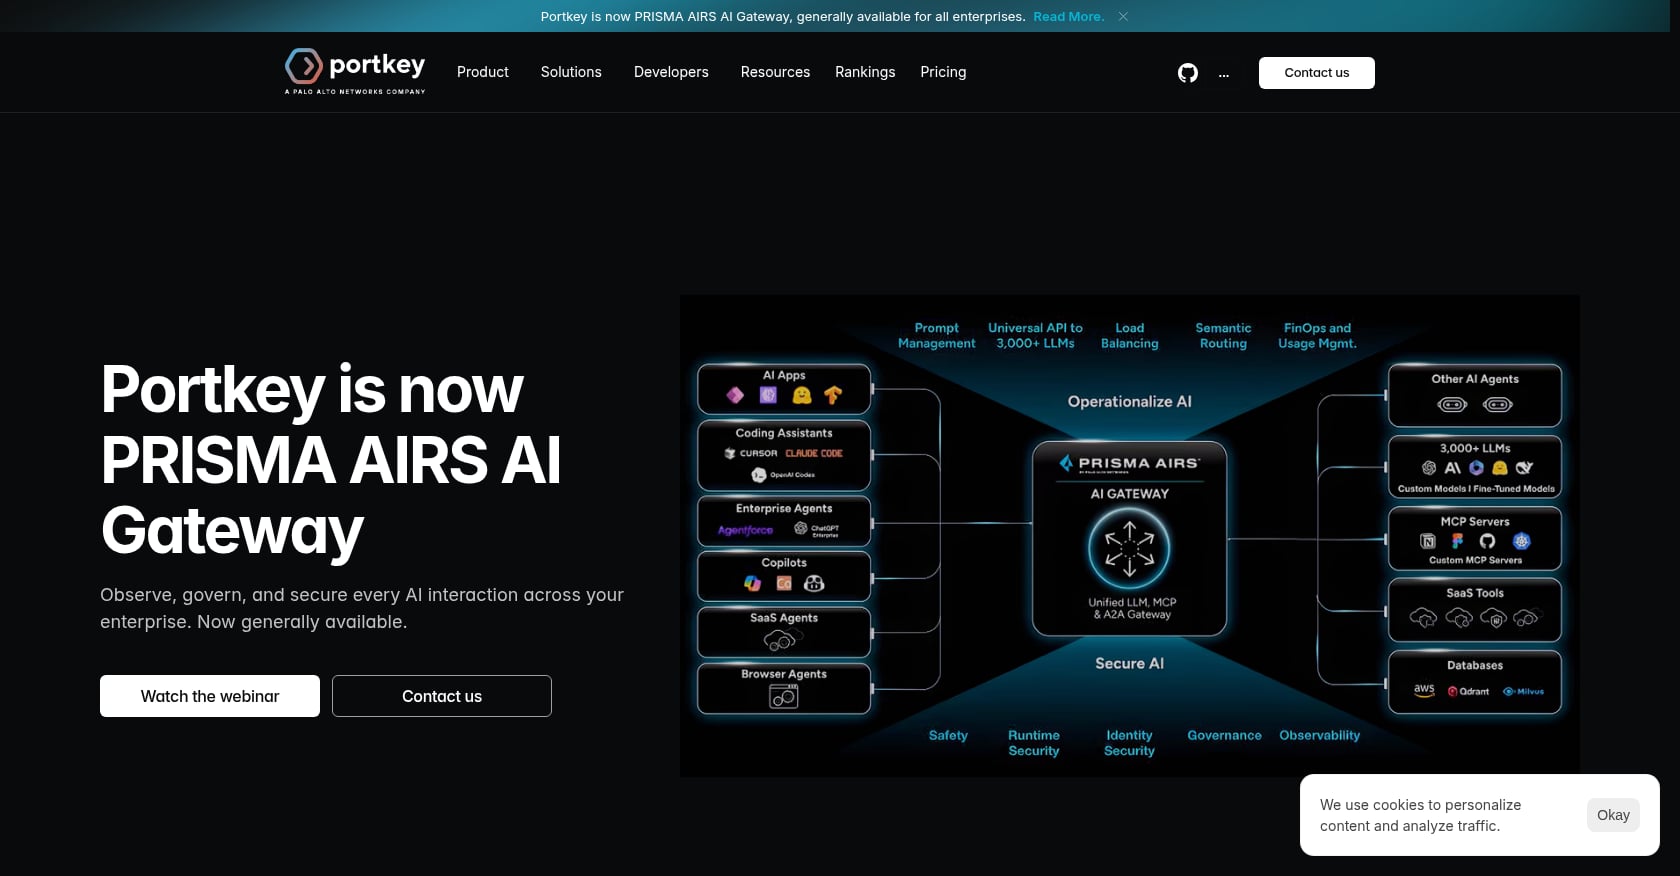Click the 'Semantic Routing' label
This screenshot has width=1680, height=876.
pos(1223,335)
